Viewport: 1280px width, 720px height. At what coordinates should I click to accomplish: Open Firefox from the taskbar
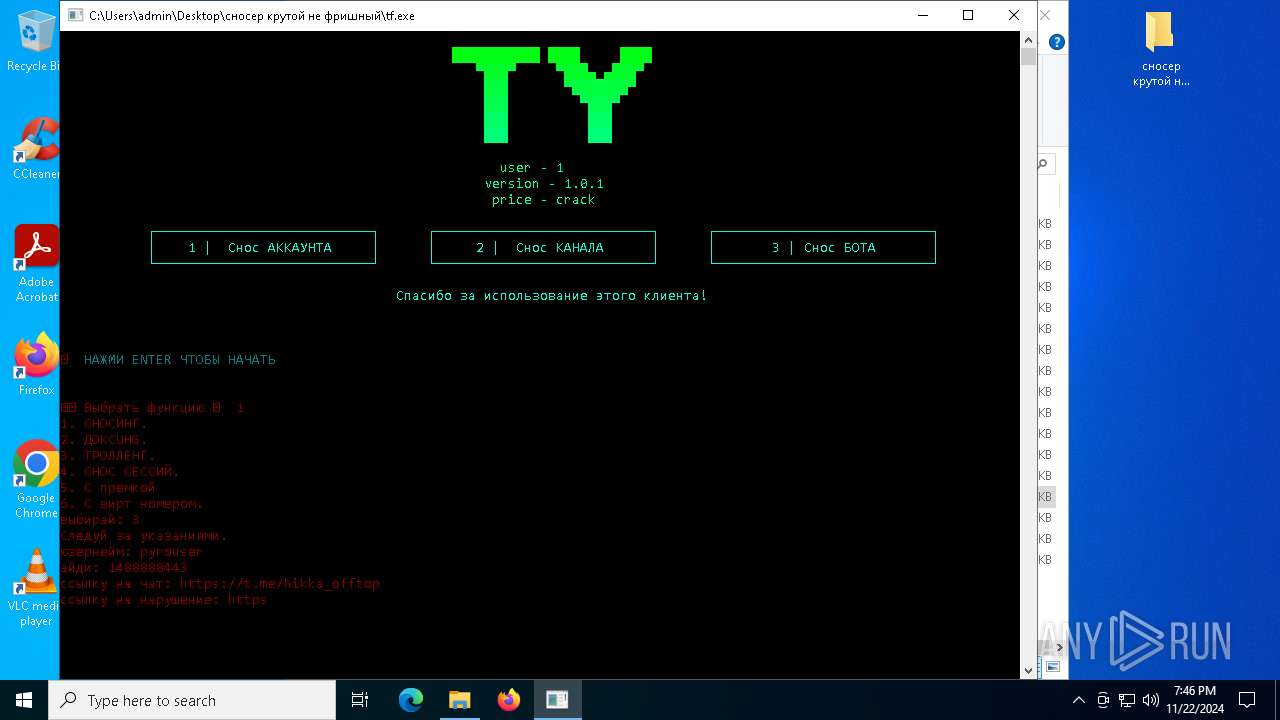coord(508,700)
